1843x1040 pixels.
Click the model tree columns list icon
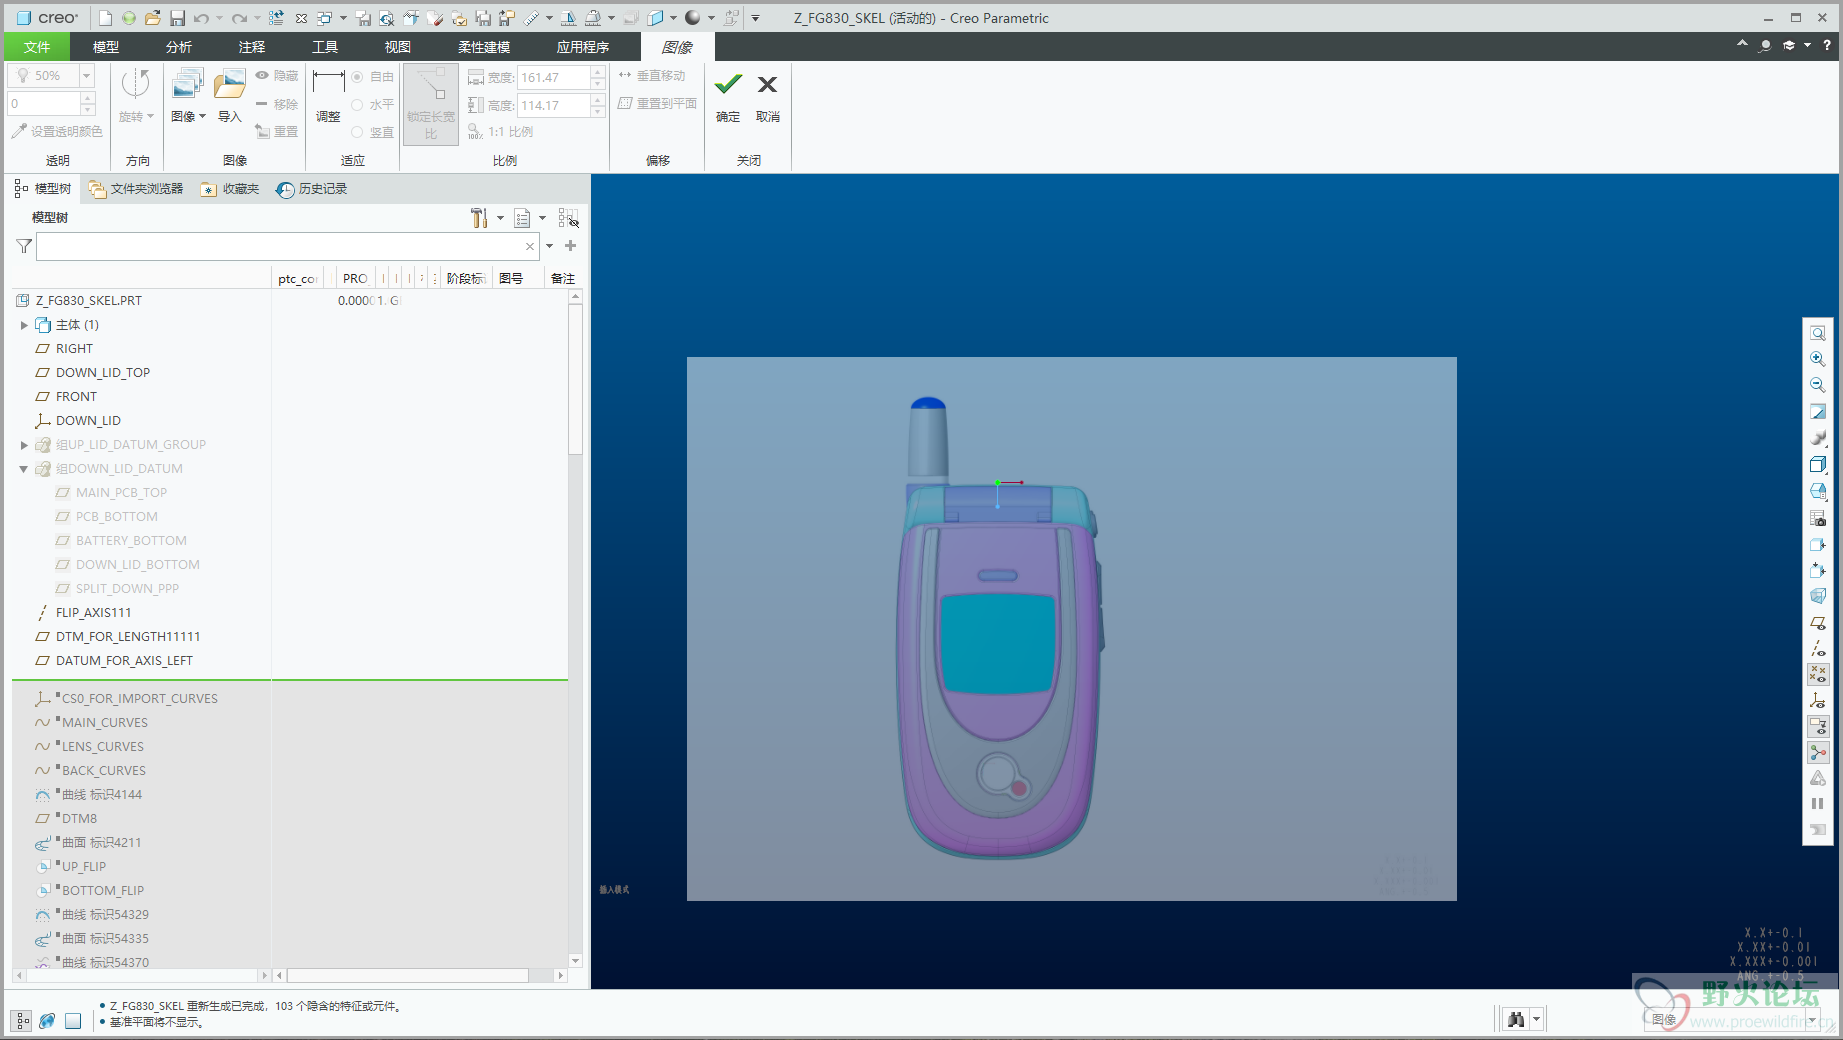click(522, 218)
